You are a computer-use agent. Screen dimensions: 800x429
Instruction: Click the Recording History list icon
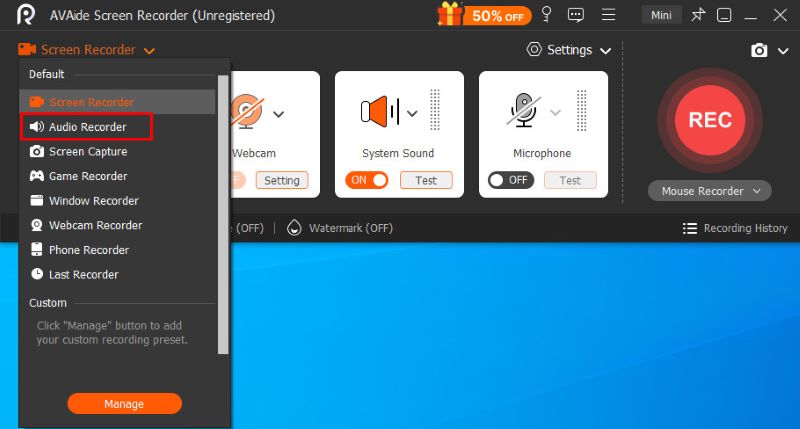click(x=690, y=228)
